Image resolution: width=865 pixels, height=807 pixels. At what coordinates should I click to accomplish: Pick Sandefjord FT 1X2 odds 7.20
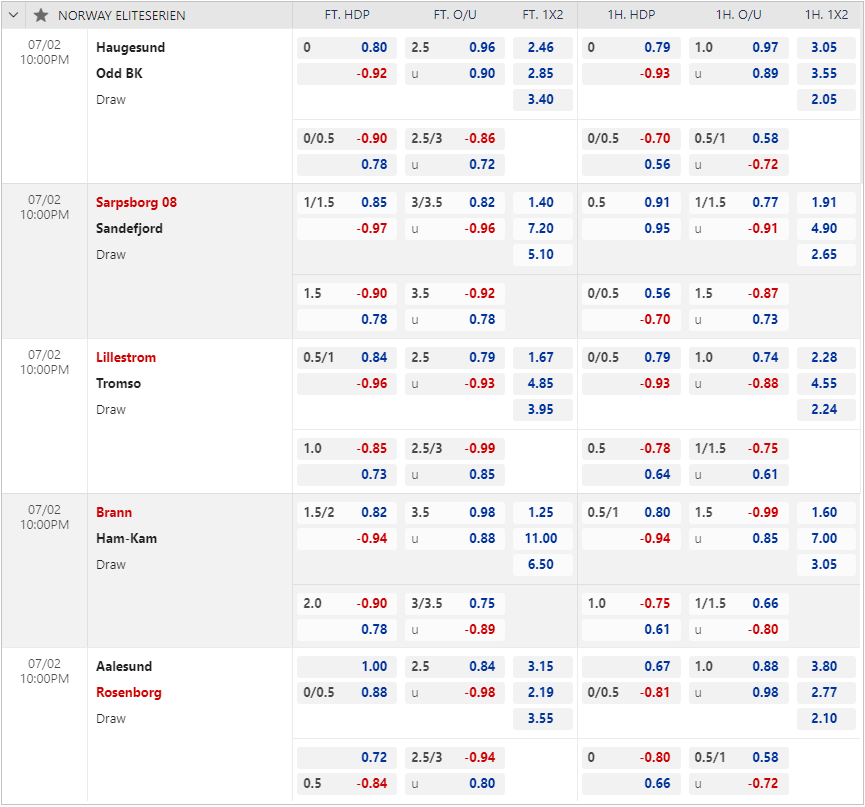click(x=542, y=228)
